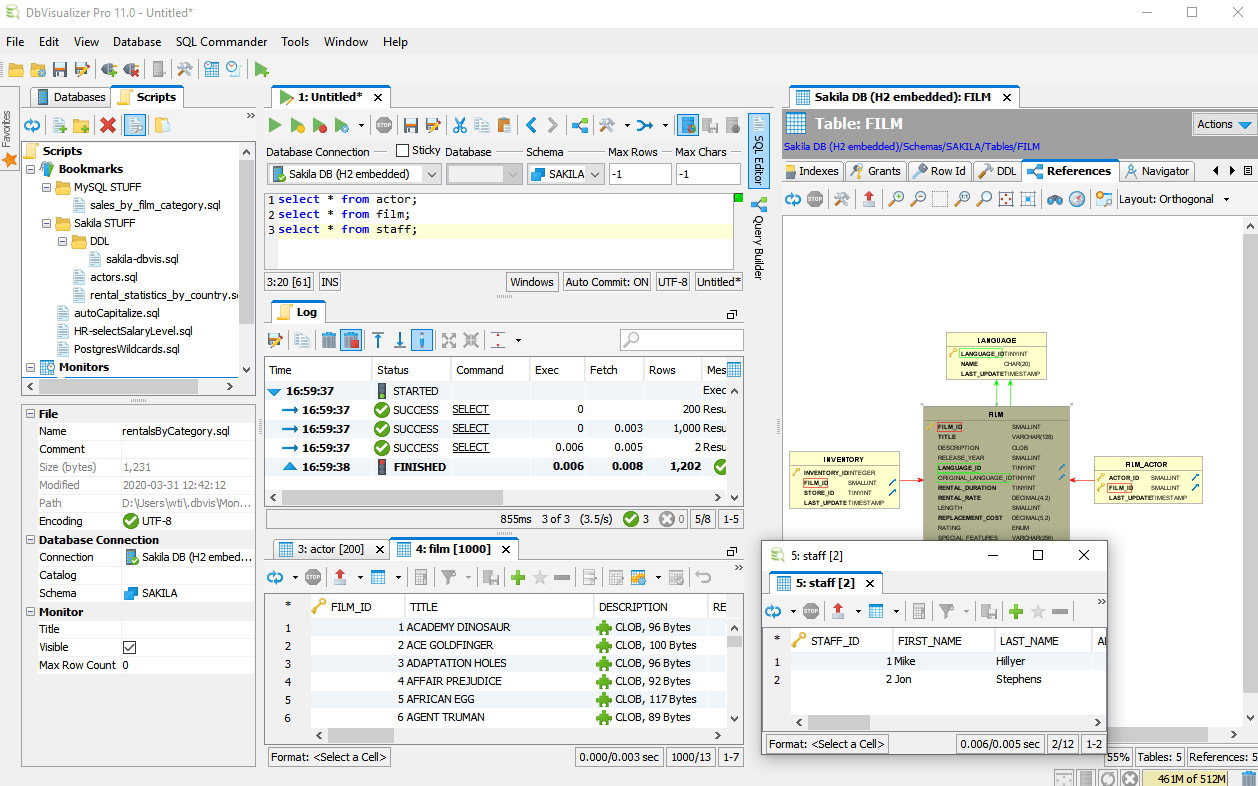Click the first SELECT link in the Log
The width and height of the screenshot is (1258, 786).
coord(470,410)
